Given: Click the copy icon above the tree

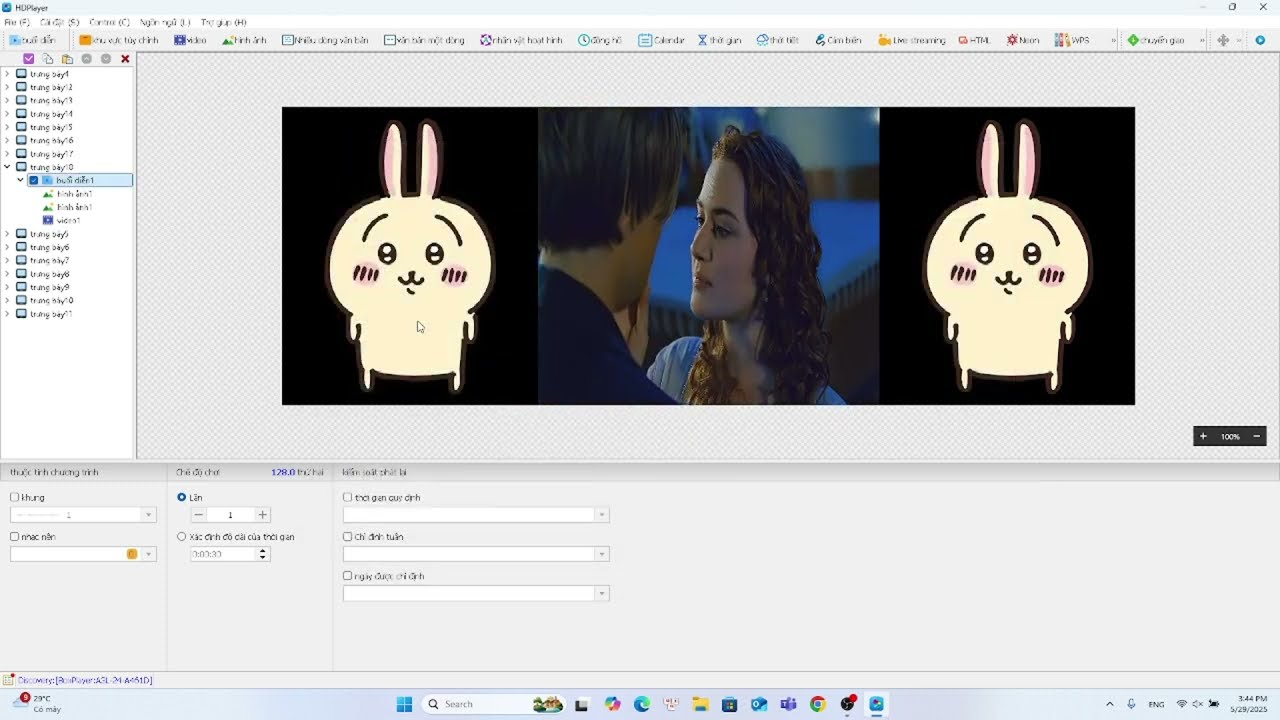Looking at the screenshot, I should click(x=48, y=59).
